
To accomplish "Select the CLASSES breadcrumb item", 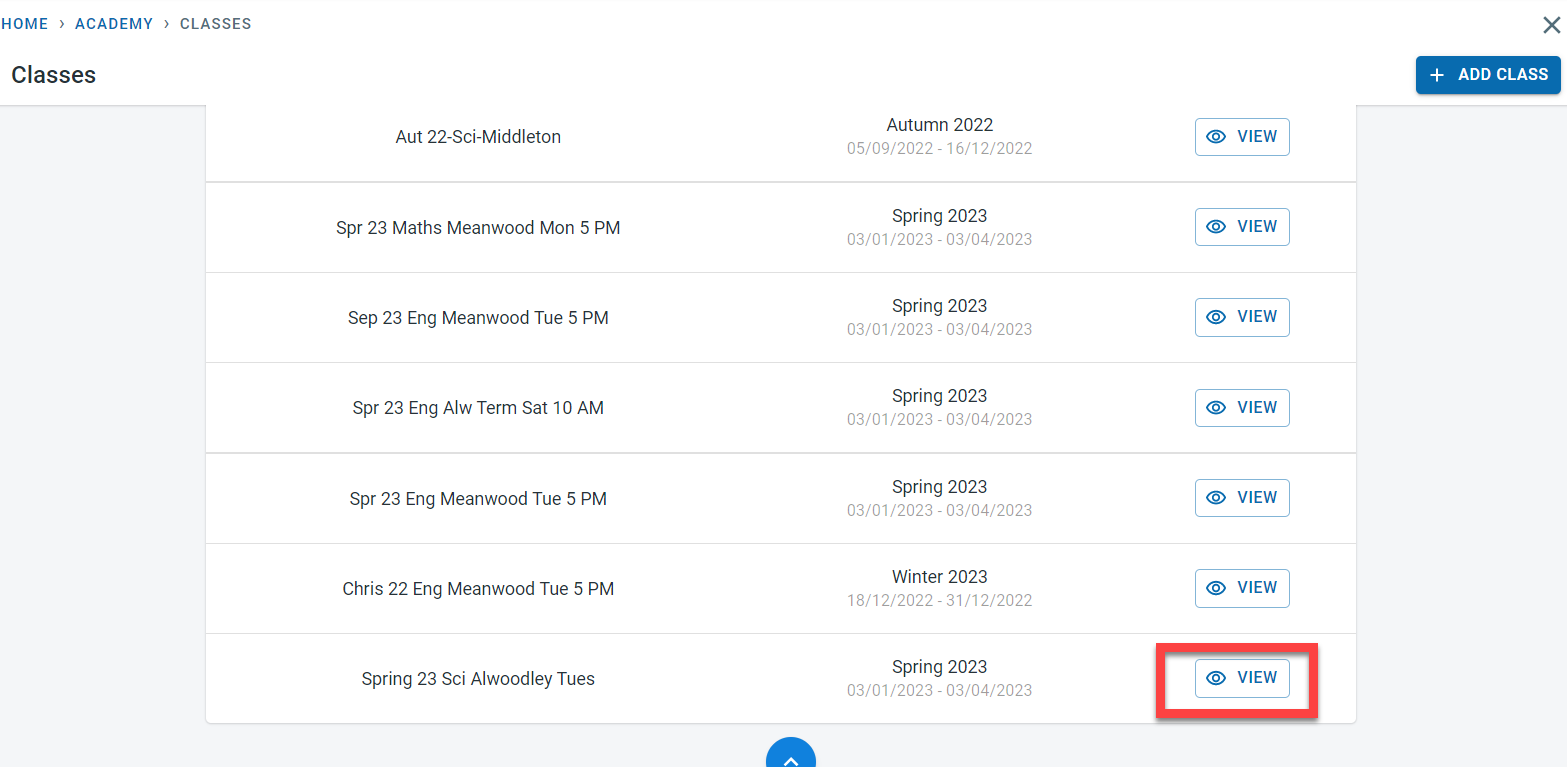I will tap(215, 24).
